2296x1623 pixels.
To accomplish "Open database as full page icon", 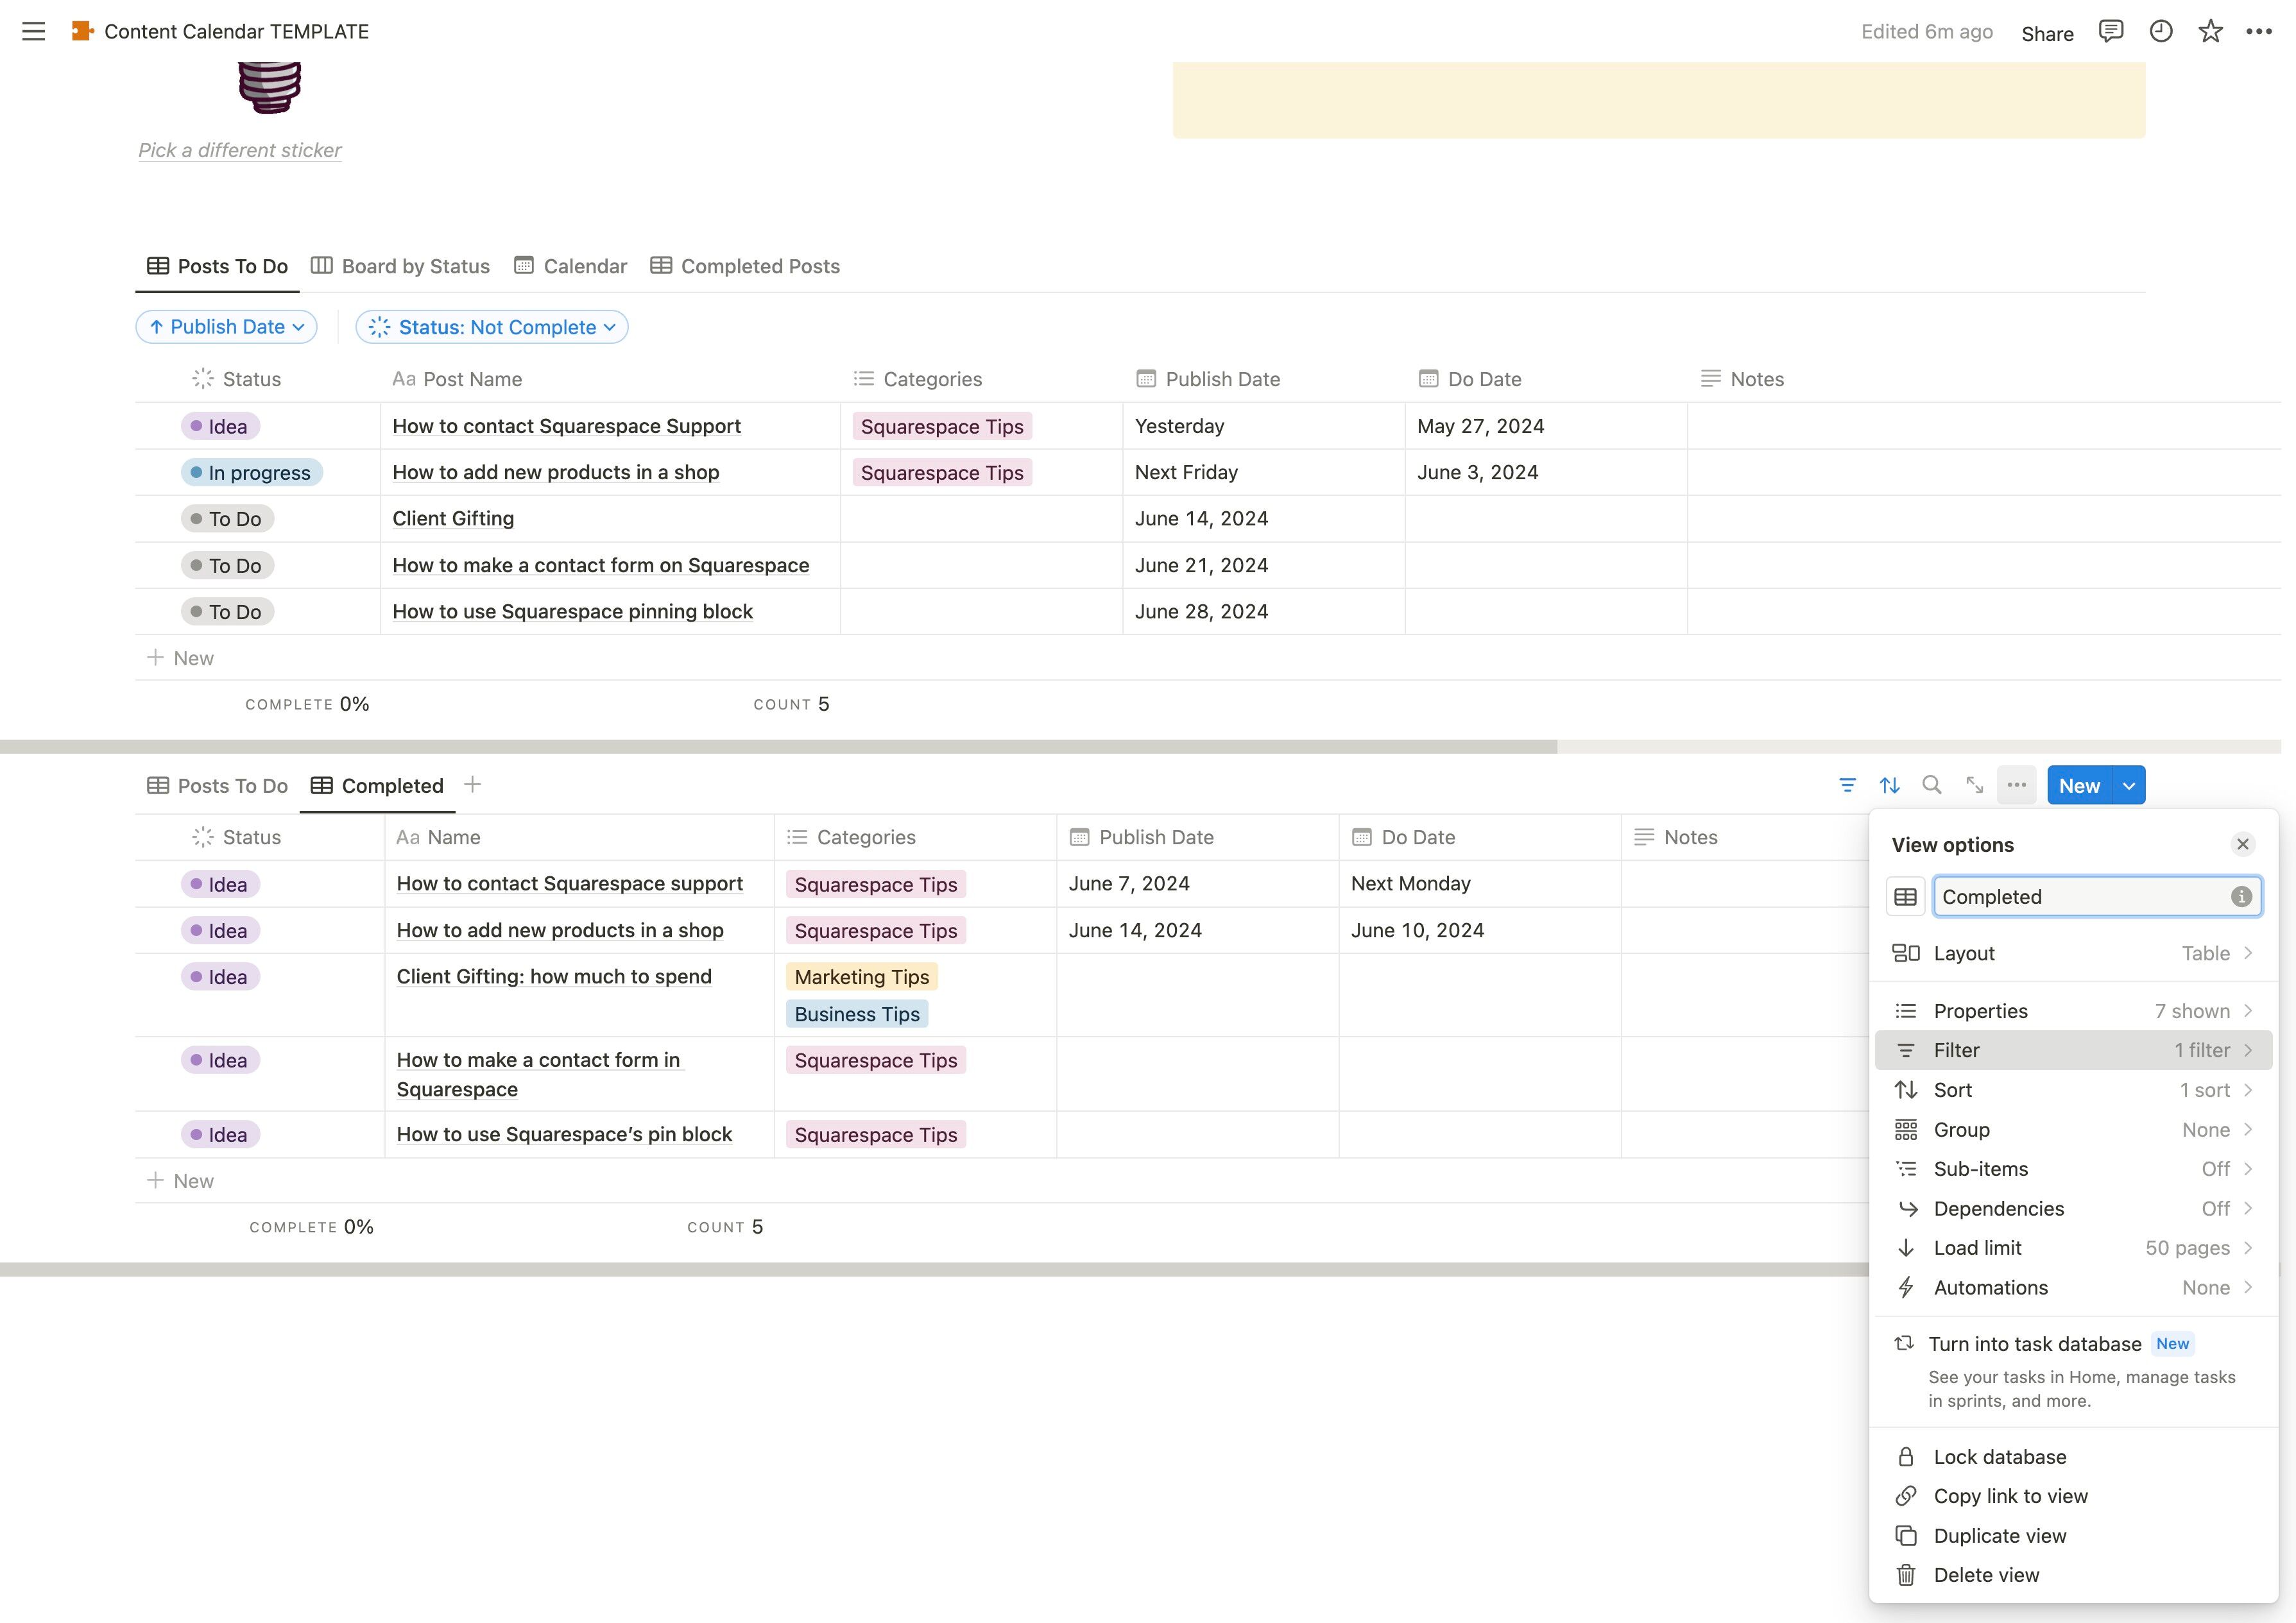I will tap(1974, 786).
